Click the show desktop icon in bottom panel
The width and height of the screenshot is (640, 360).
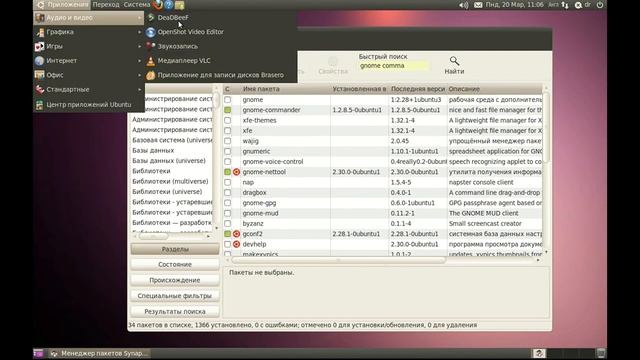click(x=38, y=353)
